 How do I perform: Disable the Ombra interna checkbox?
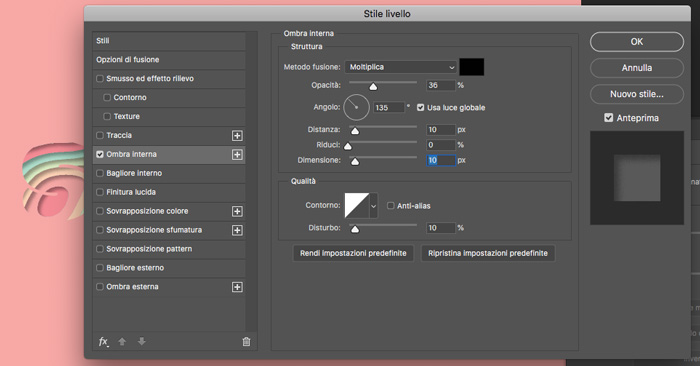(x=100, y=154)
